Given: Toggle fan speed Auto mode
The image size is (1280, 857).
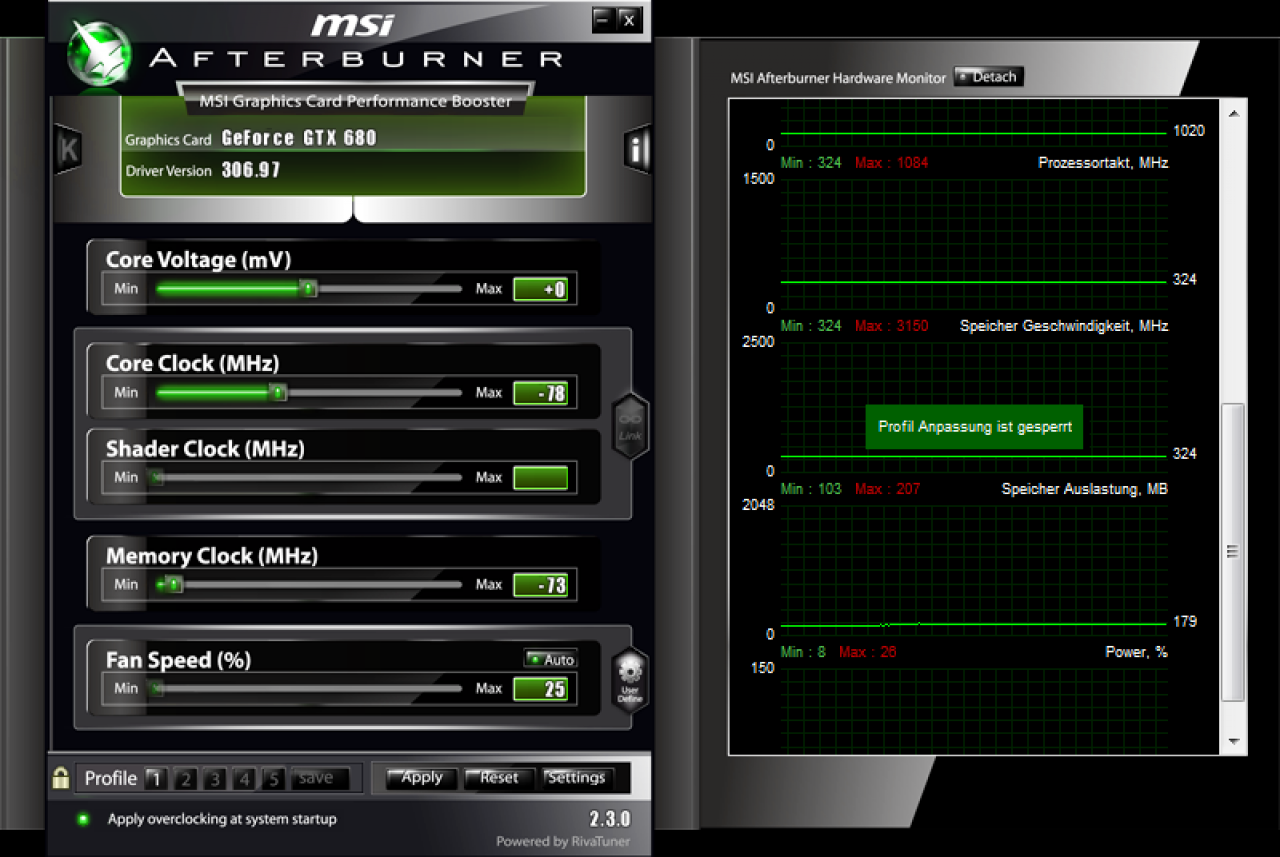Looking at the screenshot, I should point(551,659).
